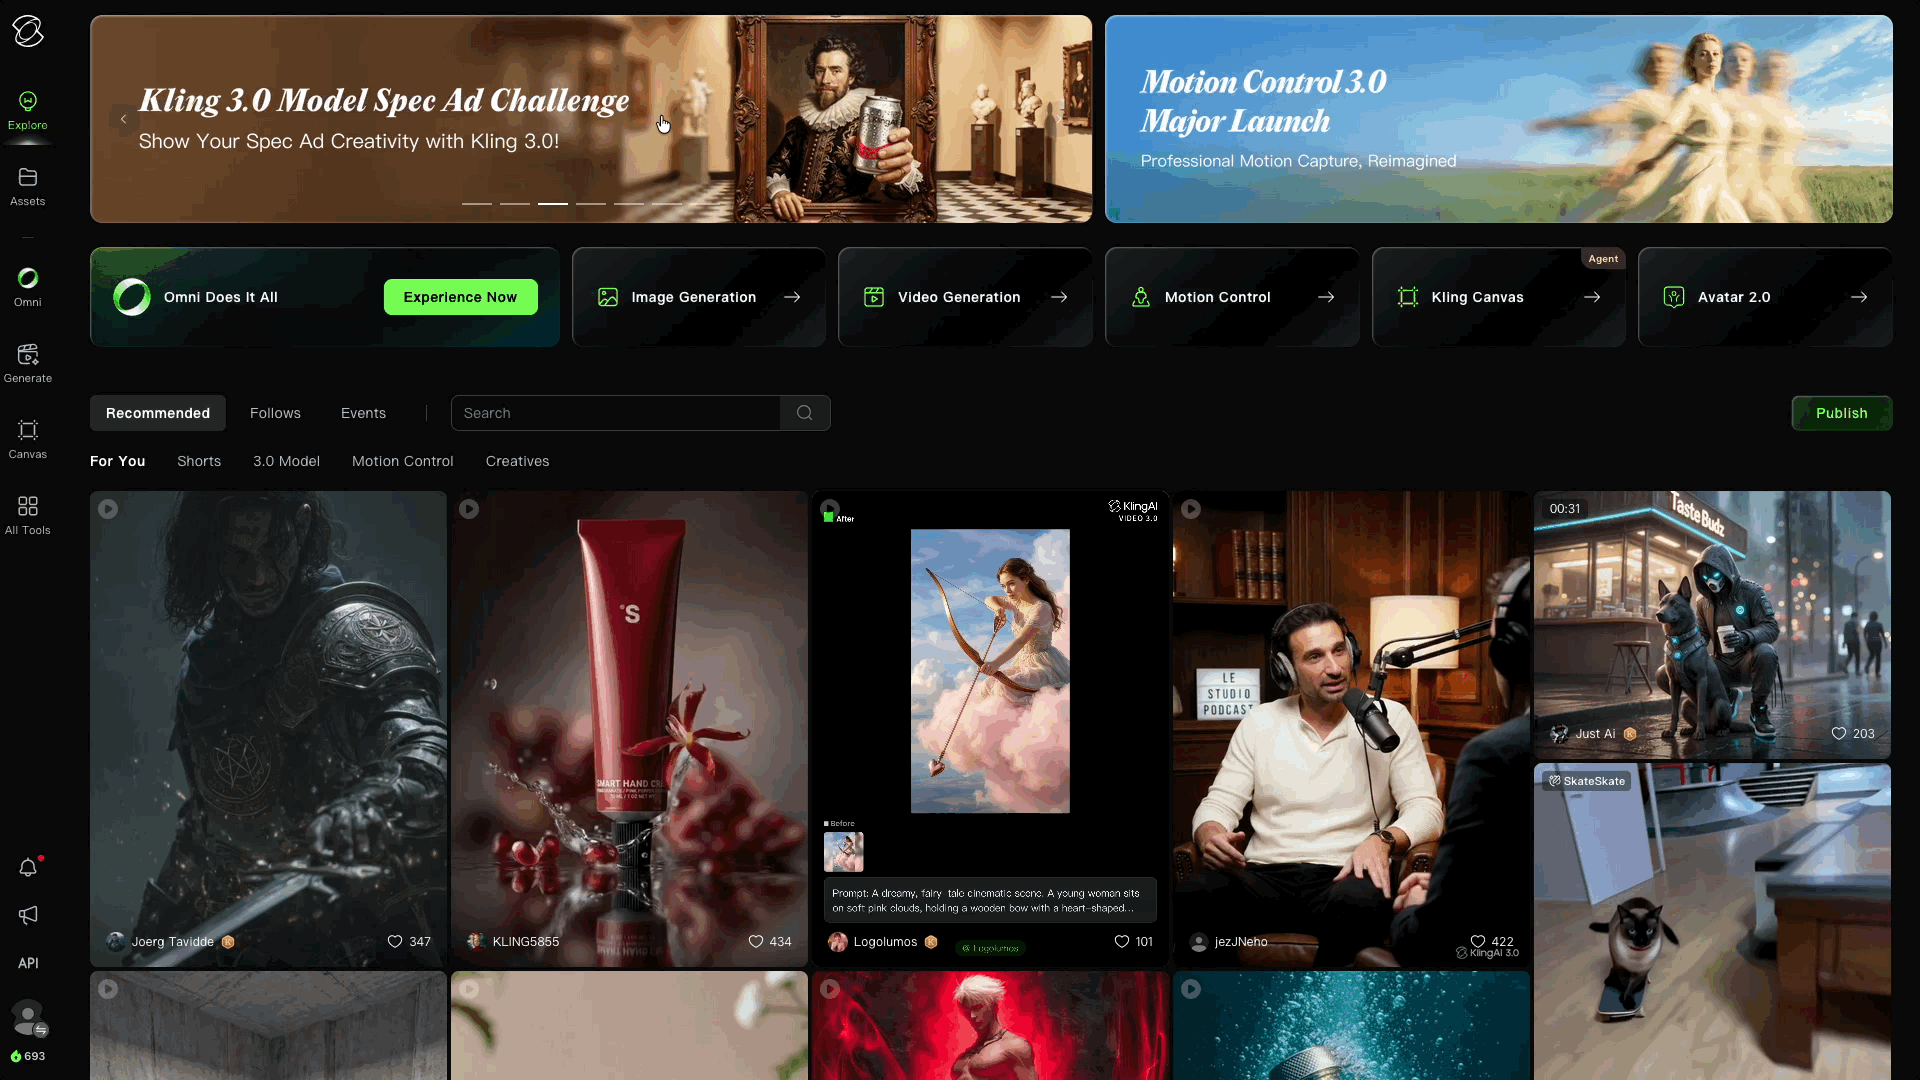The height and width of the screenshot is (1080, 1920).
Task: Open Canvas from the left sidebar
Action: tap(28, 431)
